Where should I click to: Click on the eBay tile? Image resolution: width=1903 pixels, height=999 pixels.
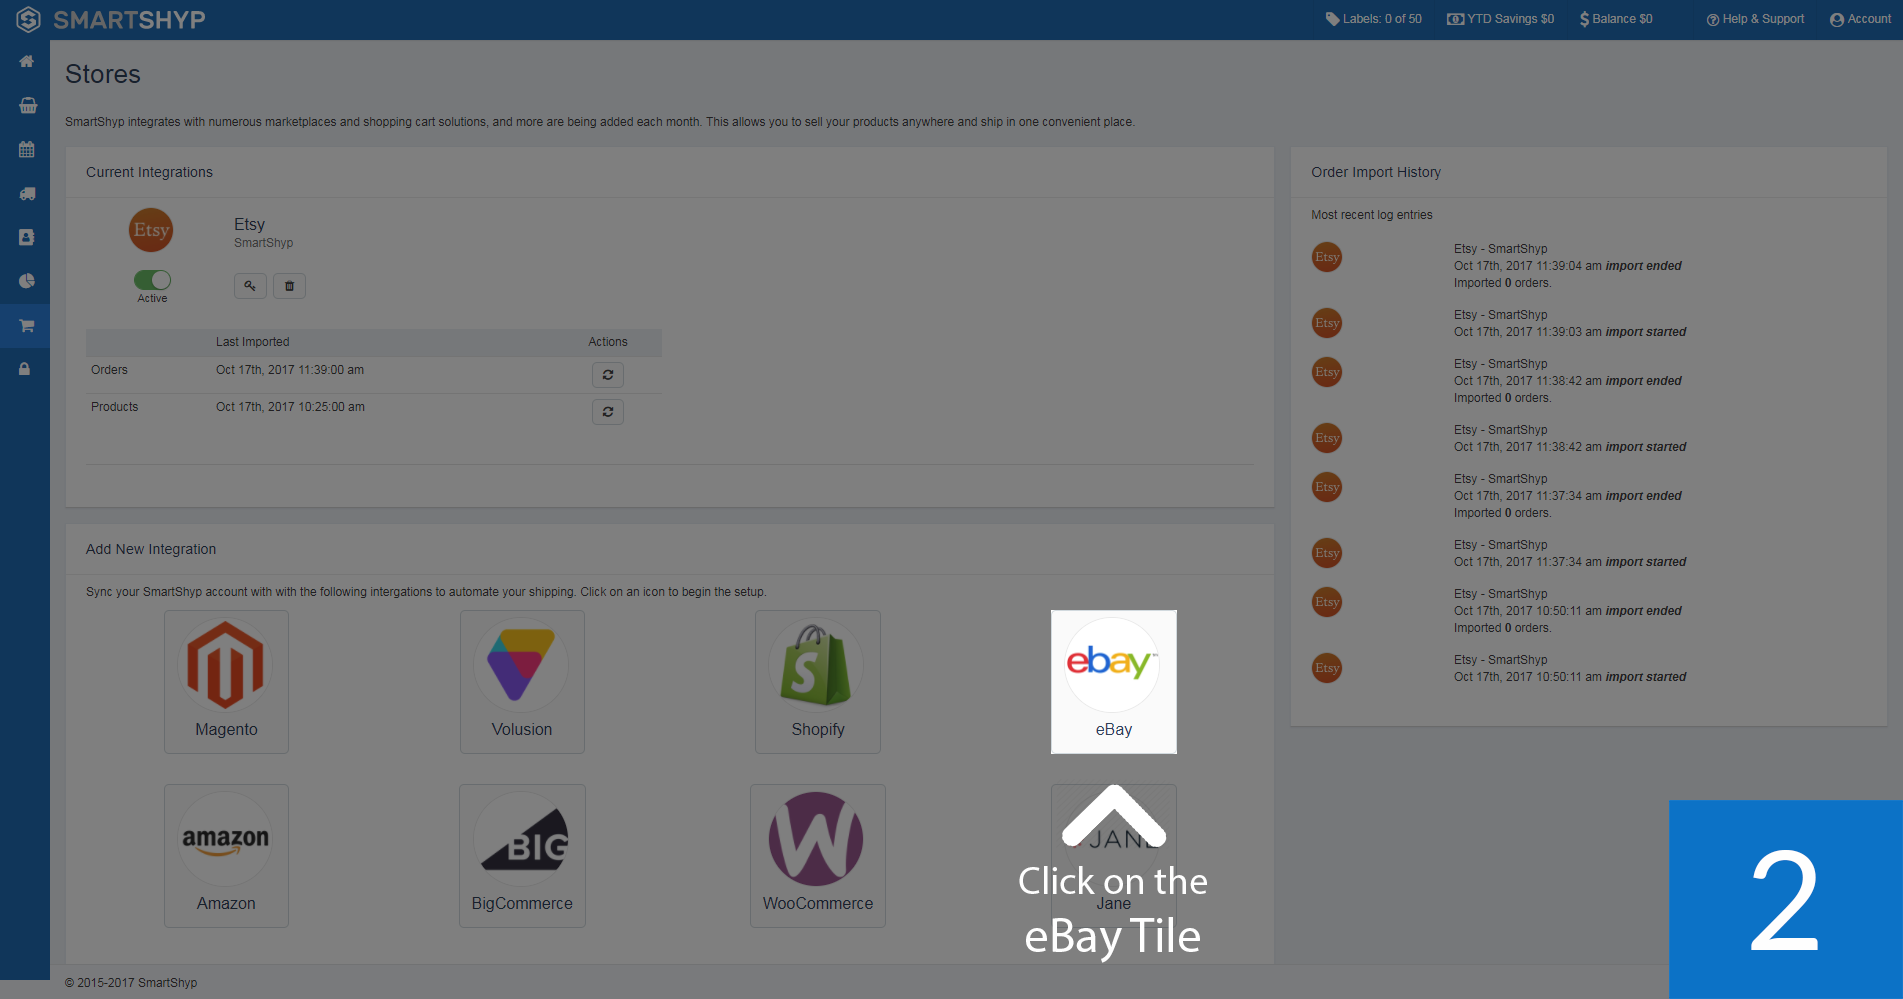[x=1114, y=682]
